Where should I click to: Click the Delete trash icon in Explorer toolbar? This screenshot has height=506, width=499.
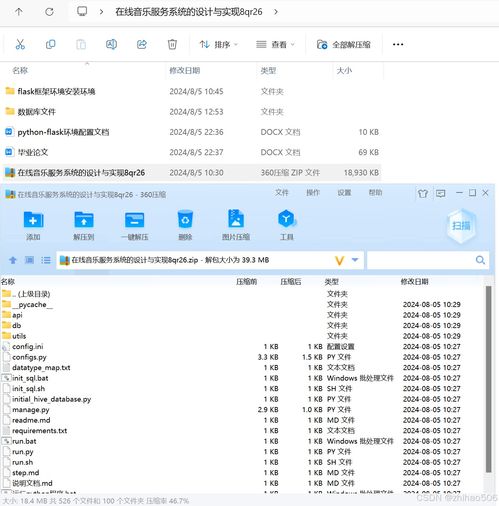(172, 44)
